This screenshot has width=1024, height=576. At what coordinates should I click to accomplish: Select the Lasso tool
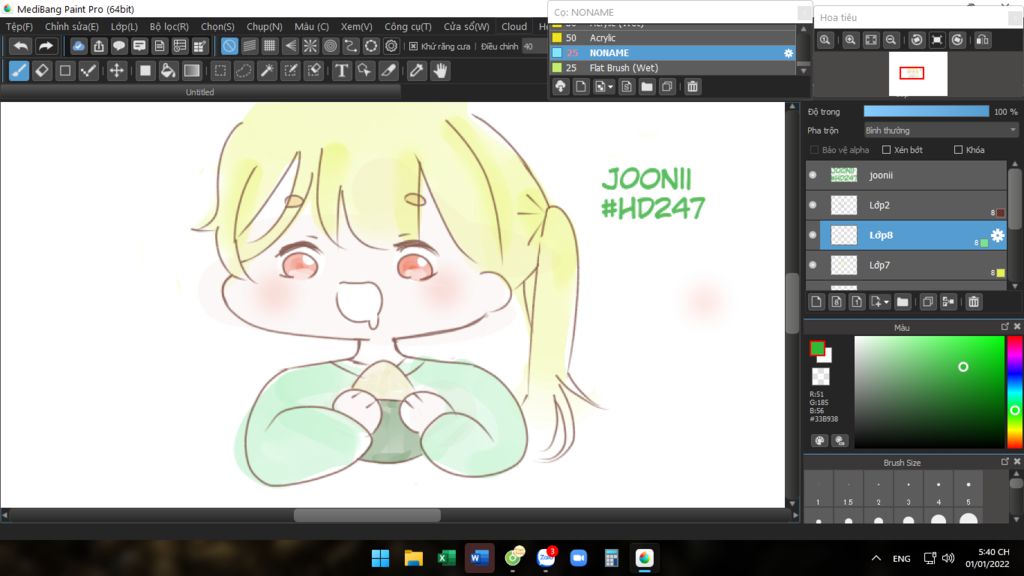pyautogui.click(x=244, y=71)
